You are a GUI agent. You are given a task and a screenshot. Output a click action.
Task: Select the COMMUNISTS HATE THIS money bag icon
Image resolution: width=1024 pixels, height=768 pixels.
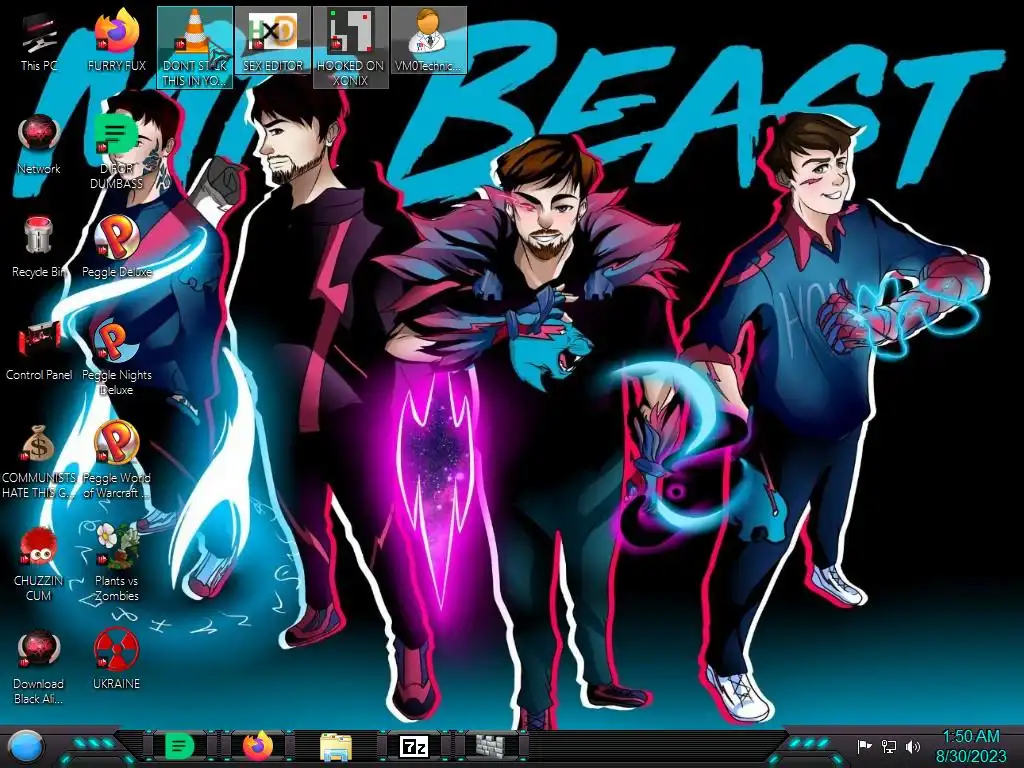tap(39, 461)
